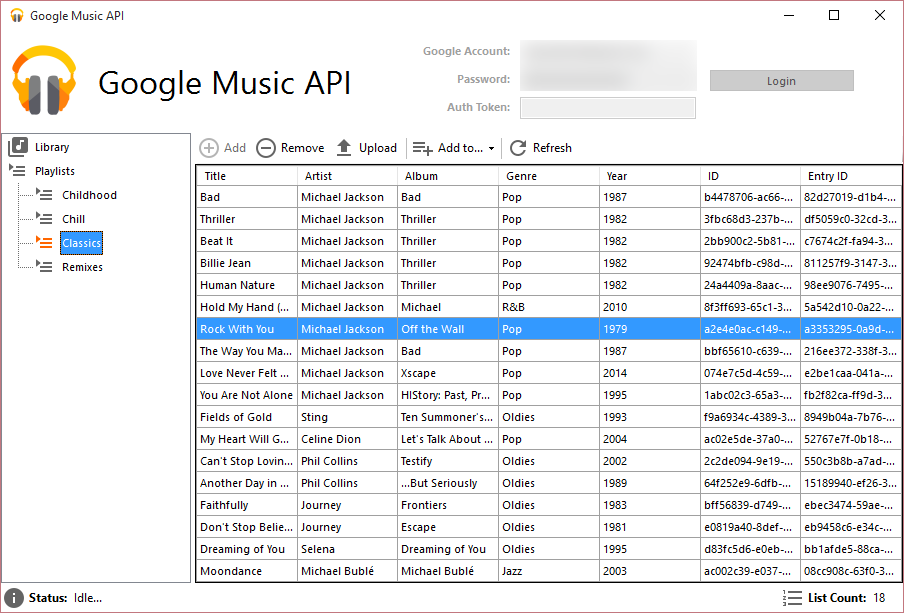Click the R&B genre cell

(549, 307)
